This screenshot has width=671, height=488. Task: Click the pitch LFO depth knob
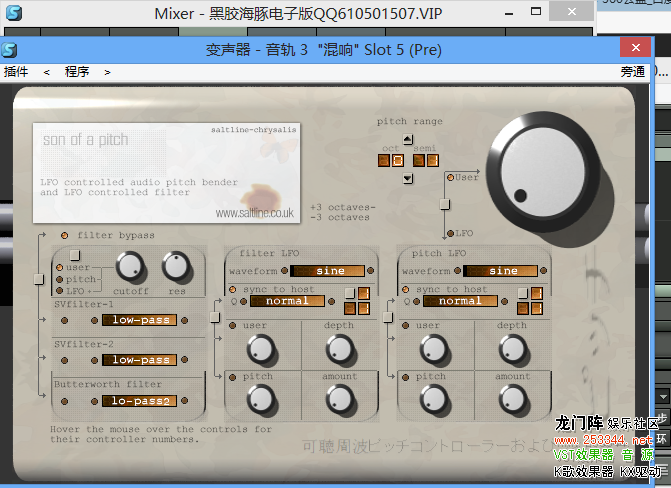point(513,349)
